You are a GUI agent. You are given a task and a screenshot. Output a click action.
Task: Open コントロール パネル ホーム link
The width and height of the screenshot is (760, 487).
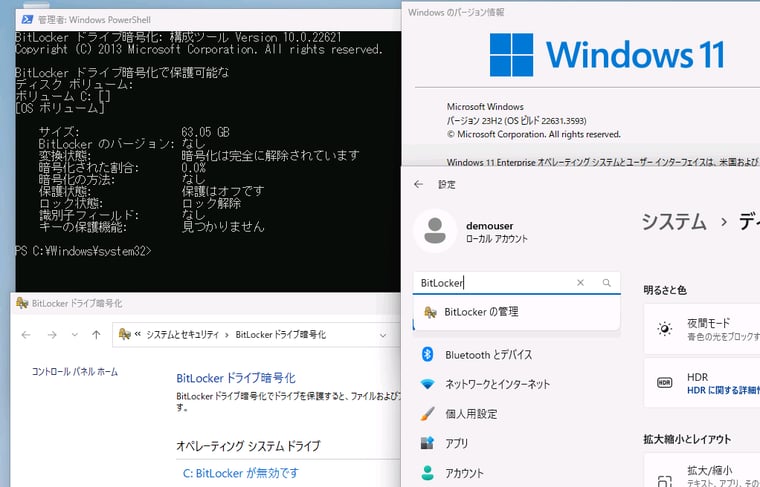pyautogui.click(x=75, y=372)
